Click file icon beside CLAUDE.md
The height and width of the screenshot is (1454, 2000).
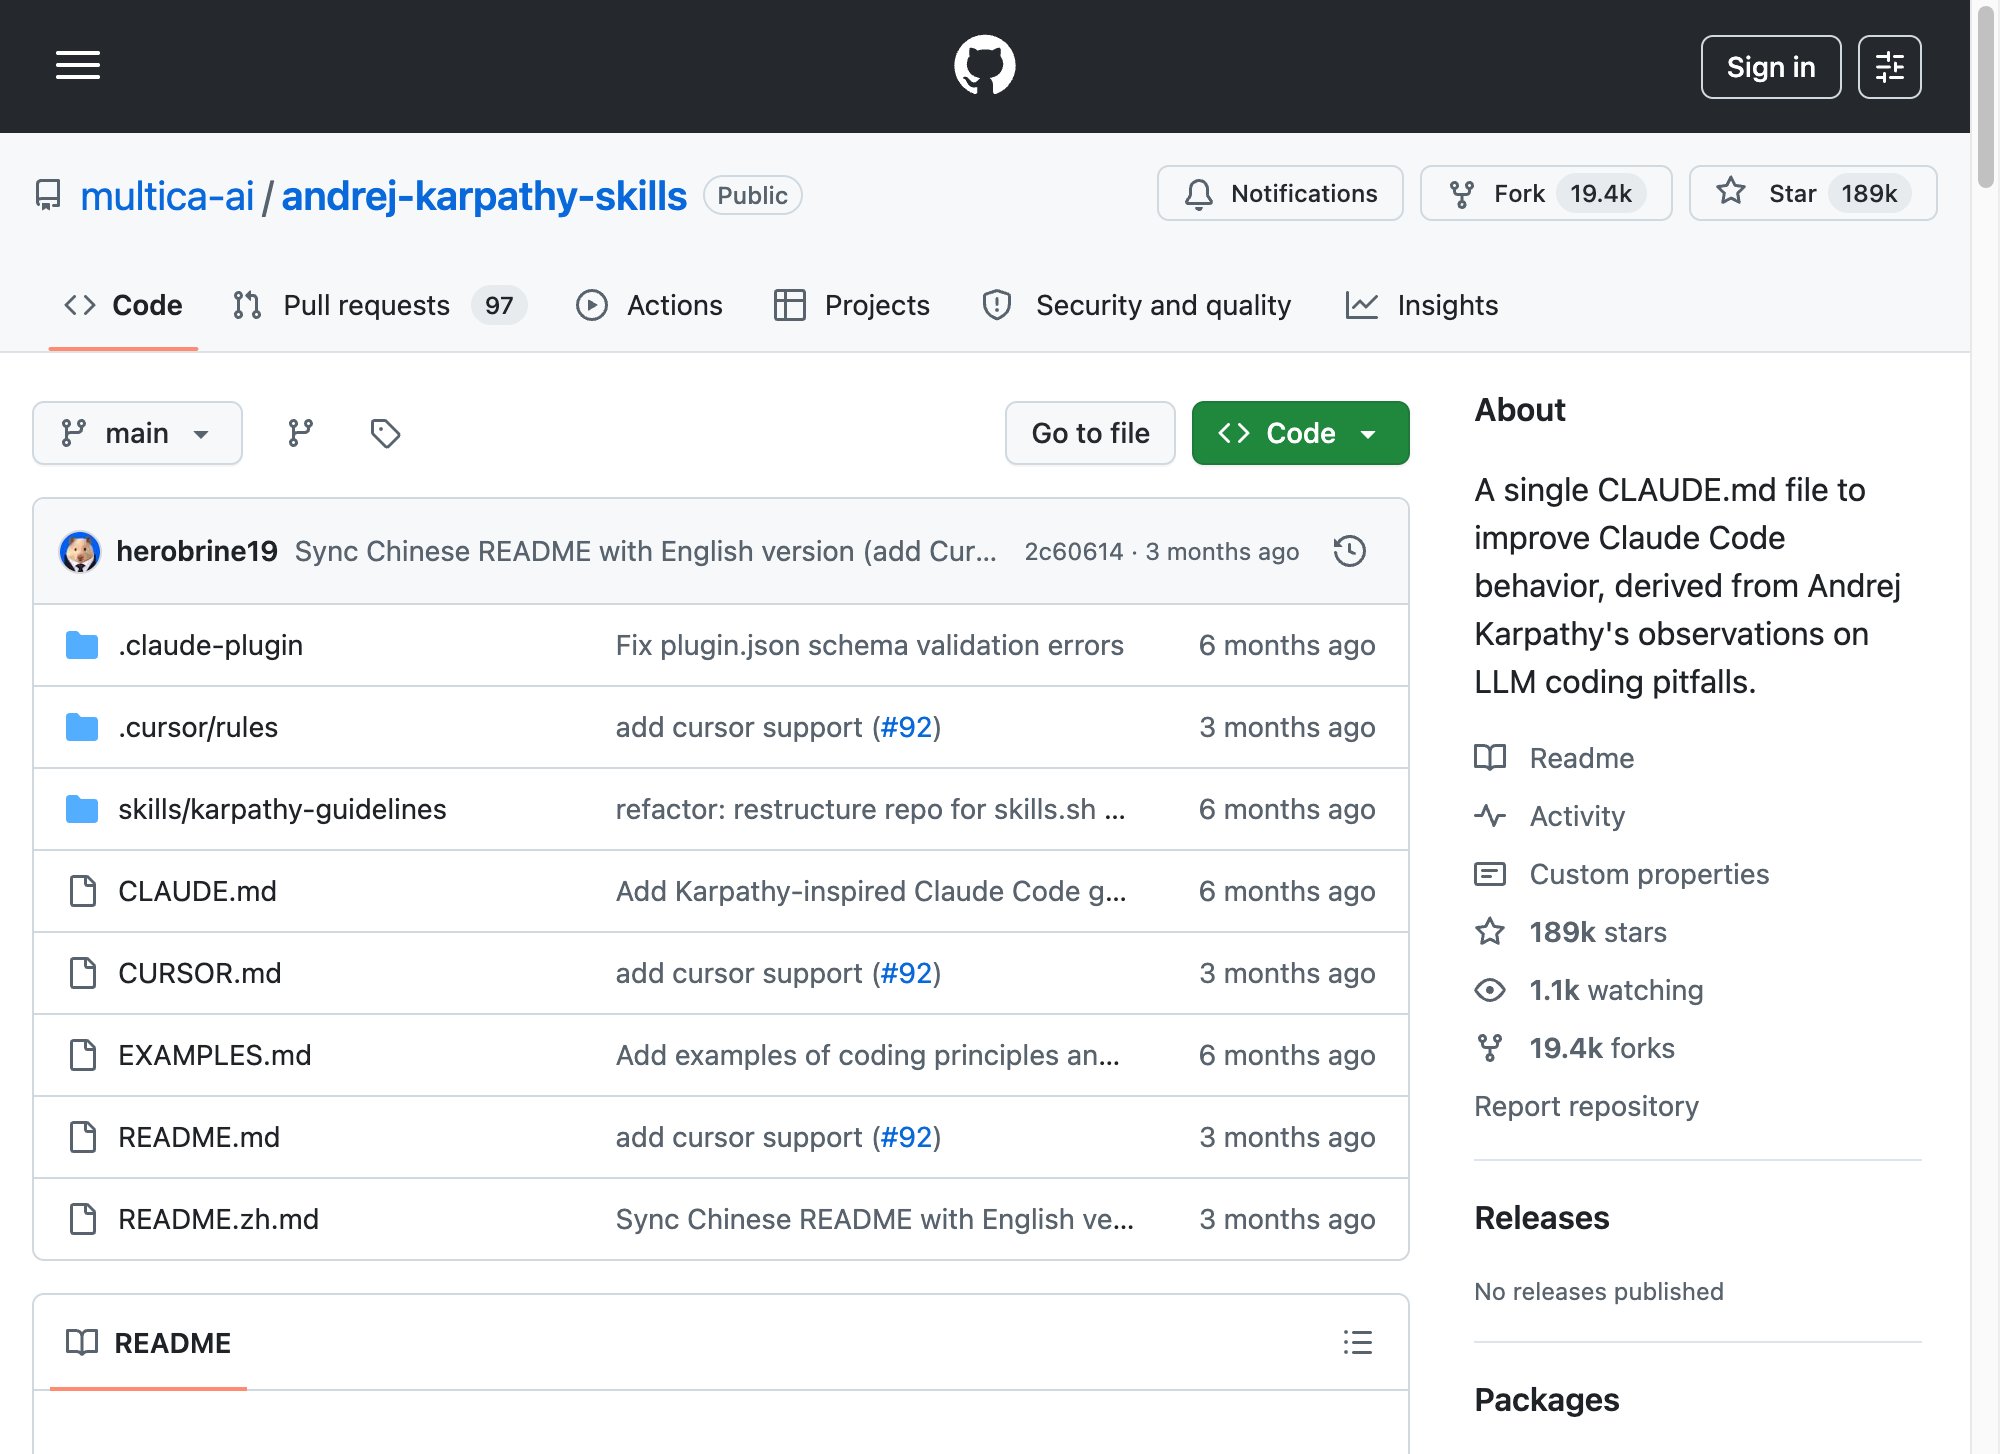(x=83, y=891)
